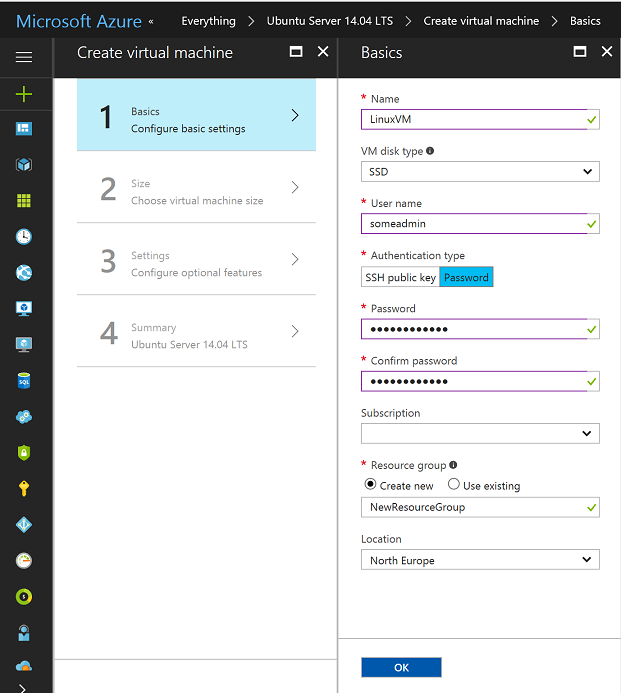Open Subscriptions yellow key icon

click(x=24, y=489)
